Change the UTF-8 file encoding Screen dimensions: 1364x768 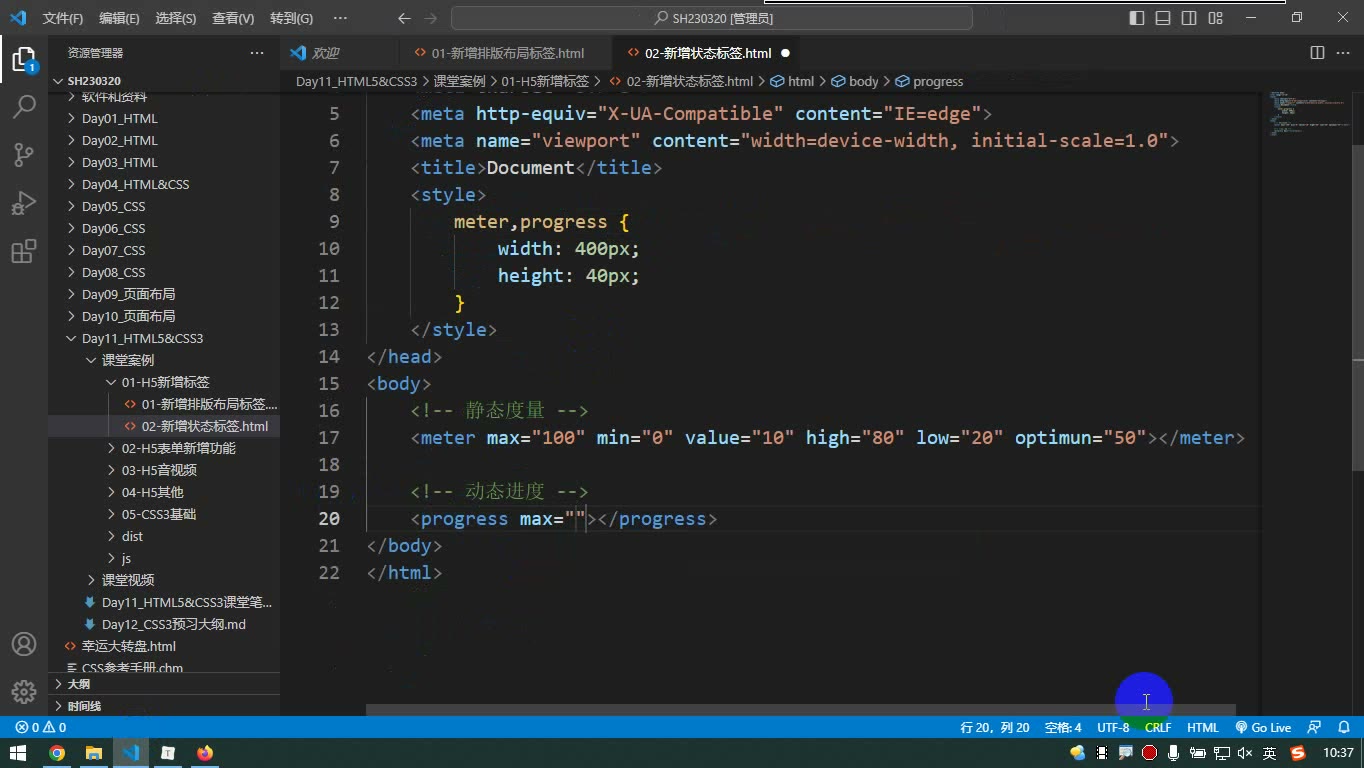tap(1113, 728)
